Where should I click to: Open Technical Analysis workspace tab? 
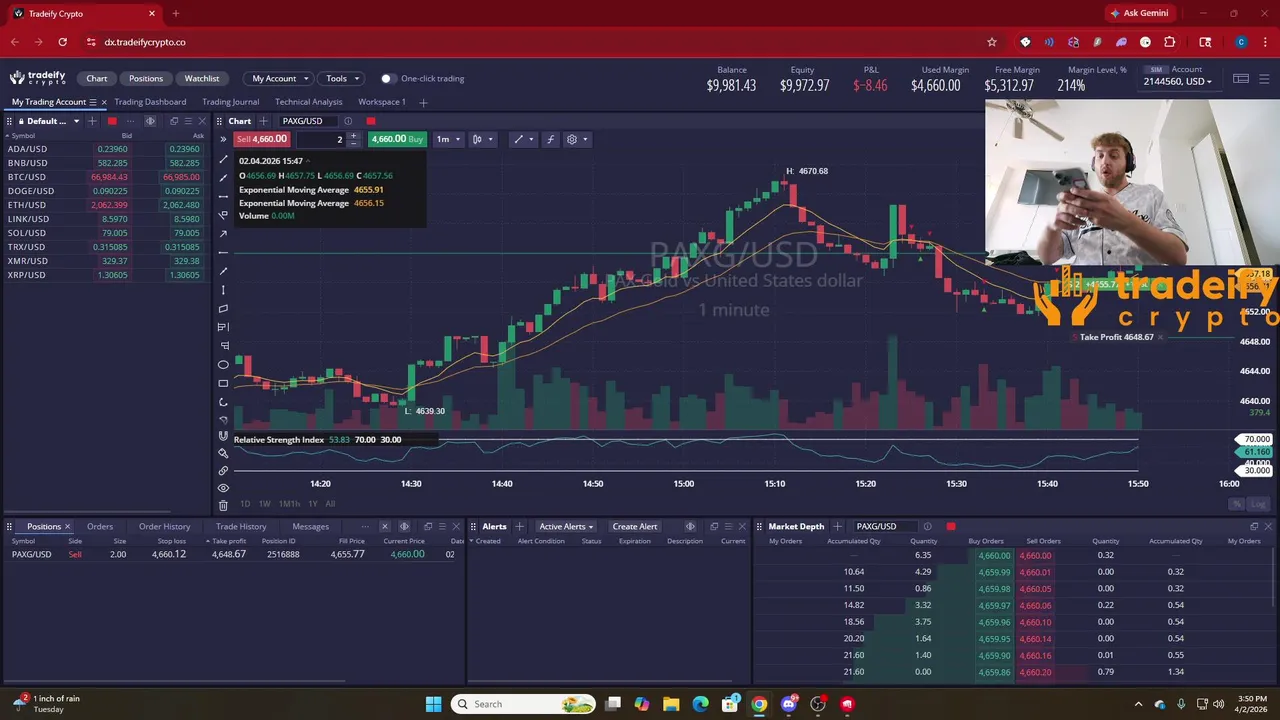coord(308,102)
